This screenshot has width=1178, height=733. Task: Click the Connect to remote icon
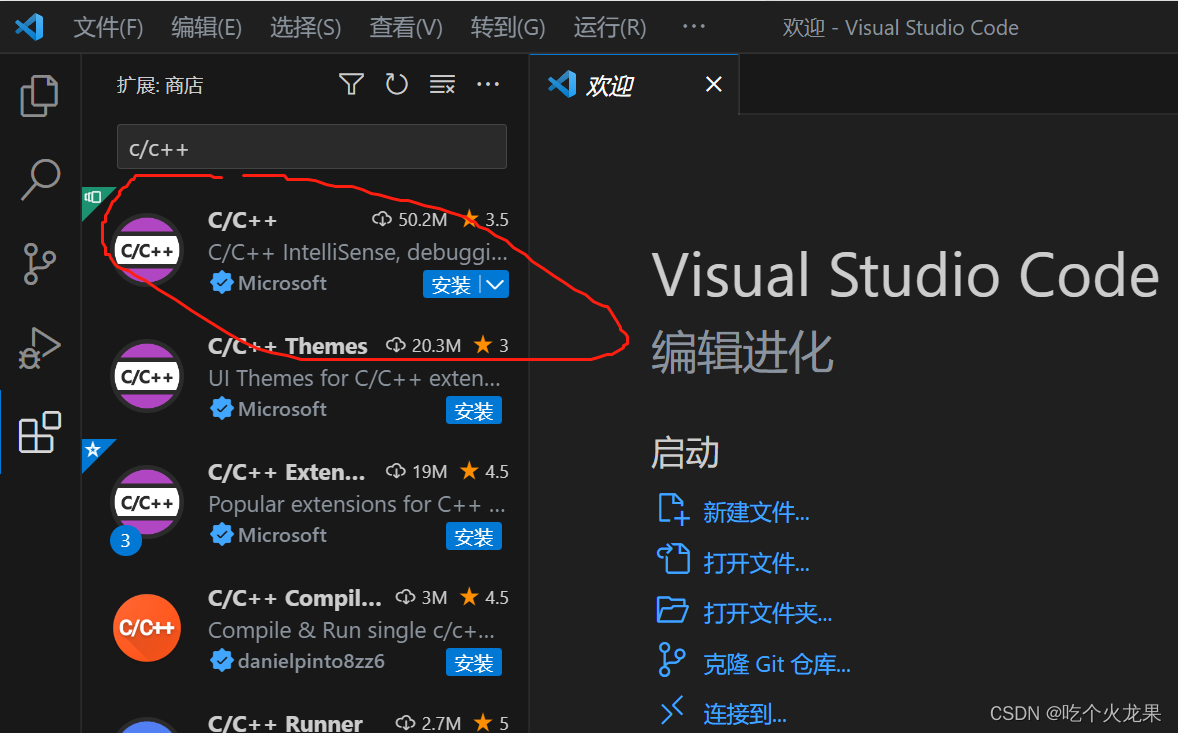tap(672, 710)
